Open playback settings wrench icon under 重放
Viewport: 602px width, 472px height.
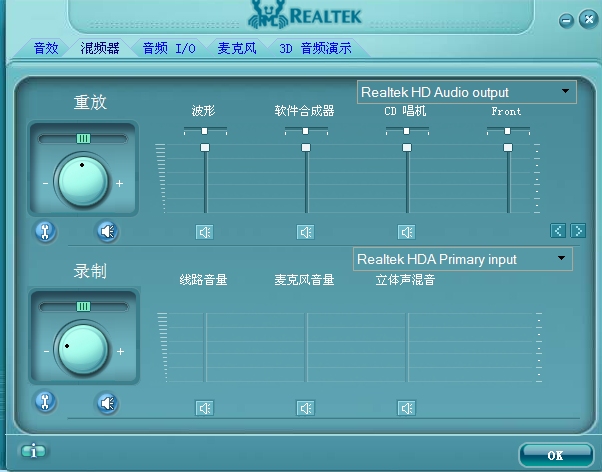[44, 232]
